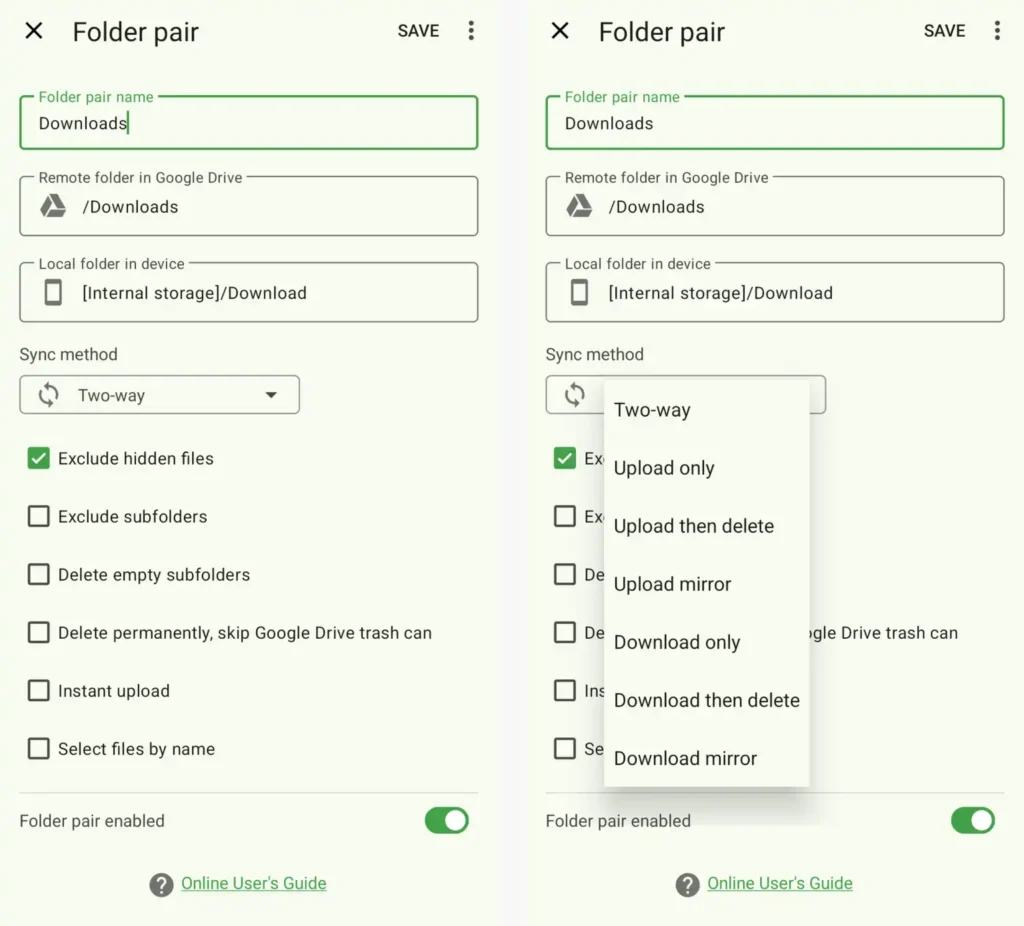1024x926 pixels.
Task: Open Online User's Guide link in right panel
Action: click(779, 884)
